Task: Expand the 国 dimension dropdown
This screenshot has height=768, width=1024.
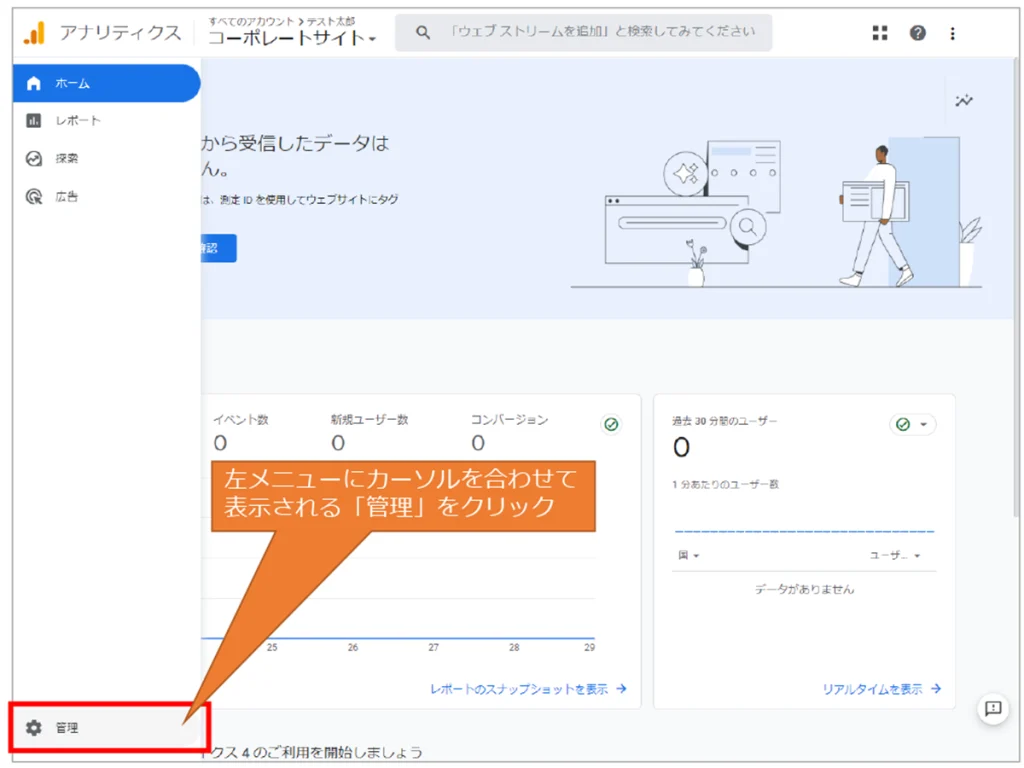Action: 689,555
